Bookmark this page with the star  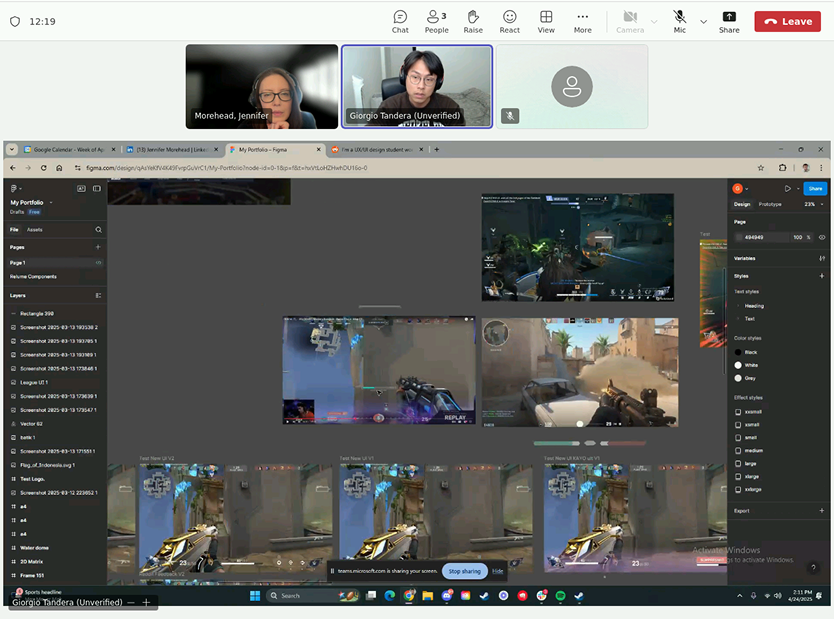761,168
